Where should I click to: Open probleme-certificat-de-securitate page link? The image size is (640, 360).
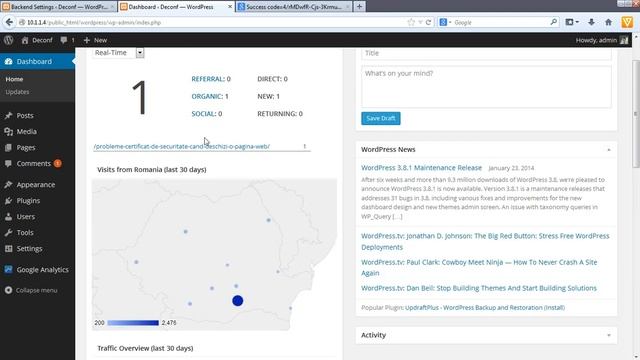[x=182, y=146]
